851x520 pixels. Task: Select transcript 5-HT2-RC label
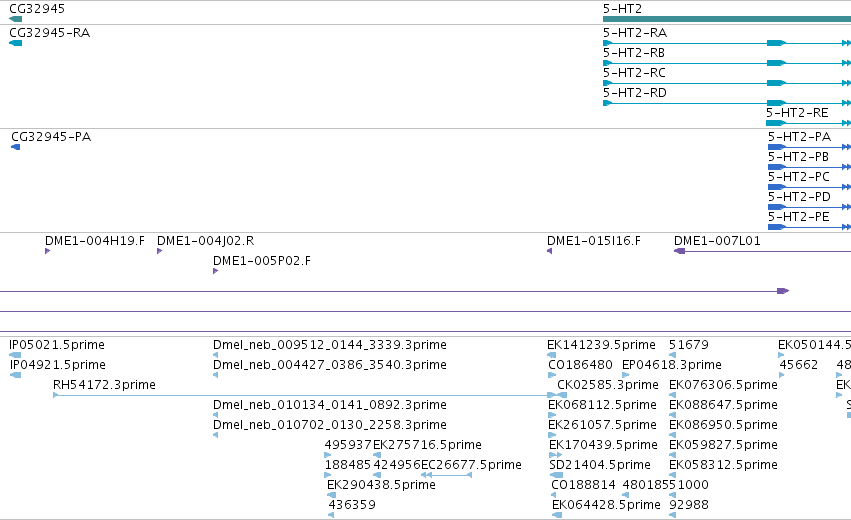(x=634, y=73)
